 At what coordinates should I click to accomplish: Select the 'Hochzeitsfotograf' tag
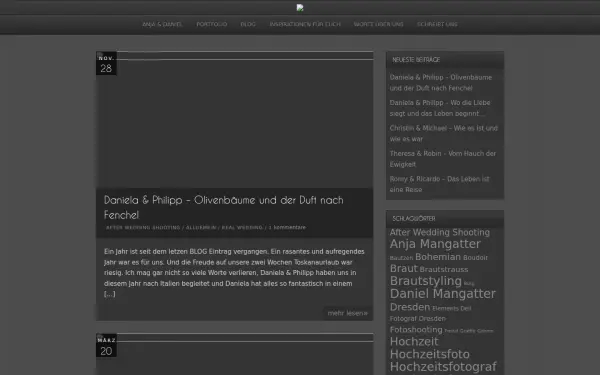pos(443,367)
